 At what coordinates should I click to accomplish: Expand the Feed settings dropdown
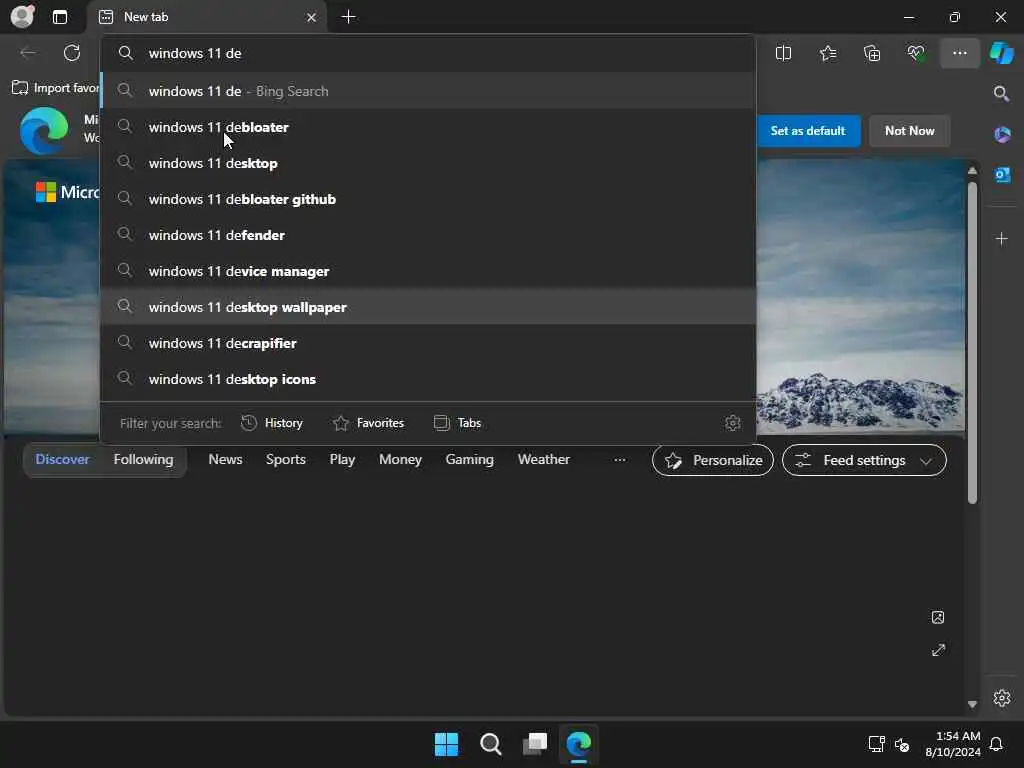(864, 460)
